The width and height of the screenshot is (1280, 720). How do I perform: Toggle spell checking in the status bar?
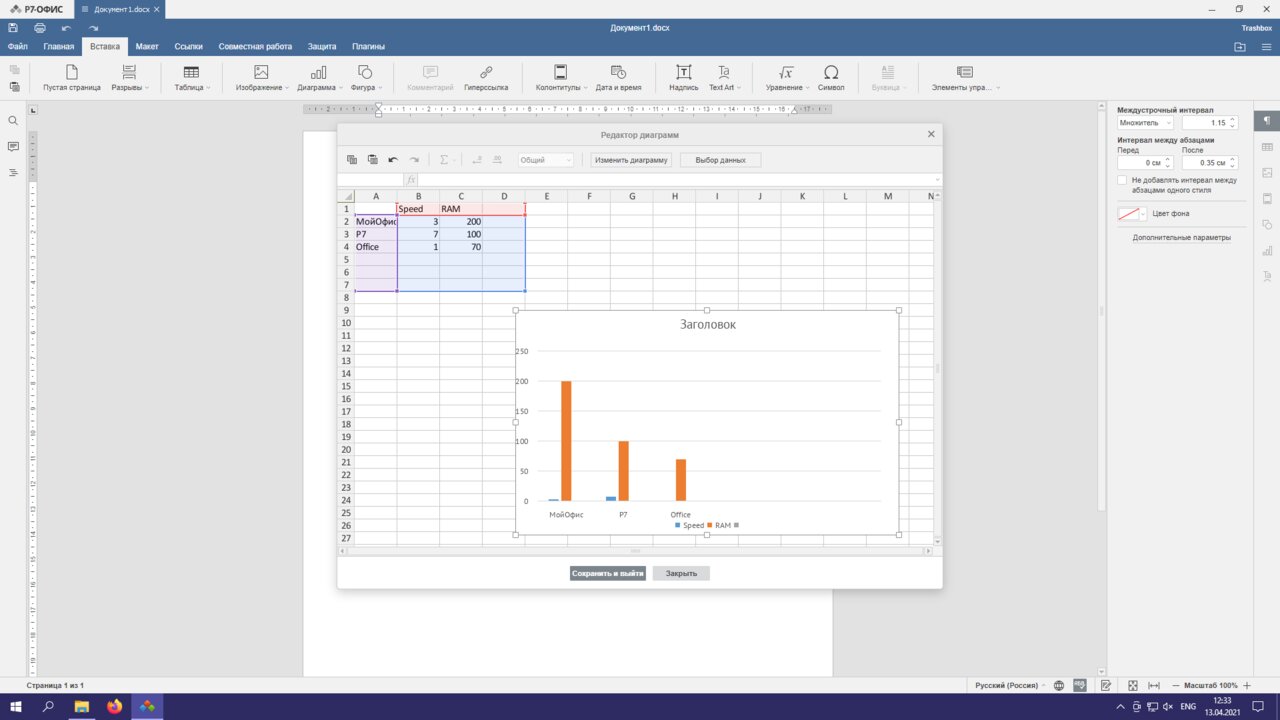[x=1080, y=685]
